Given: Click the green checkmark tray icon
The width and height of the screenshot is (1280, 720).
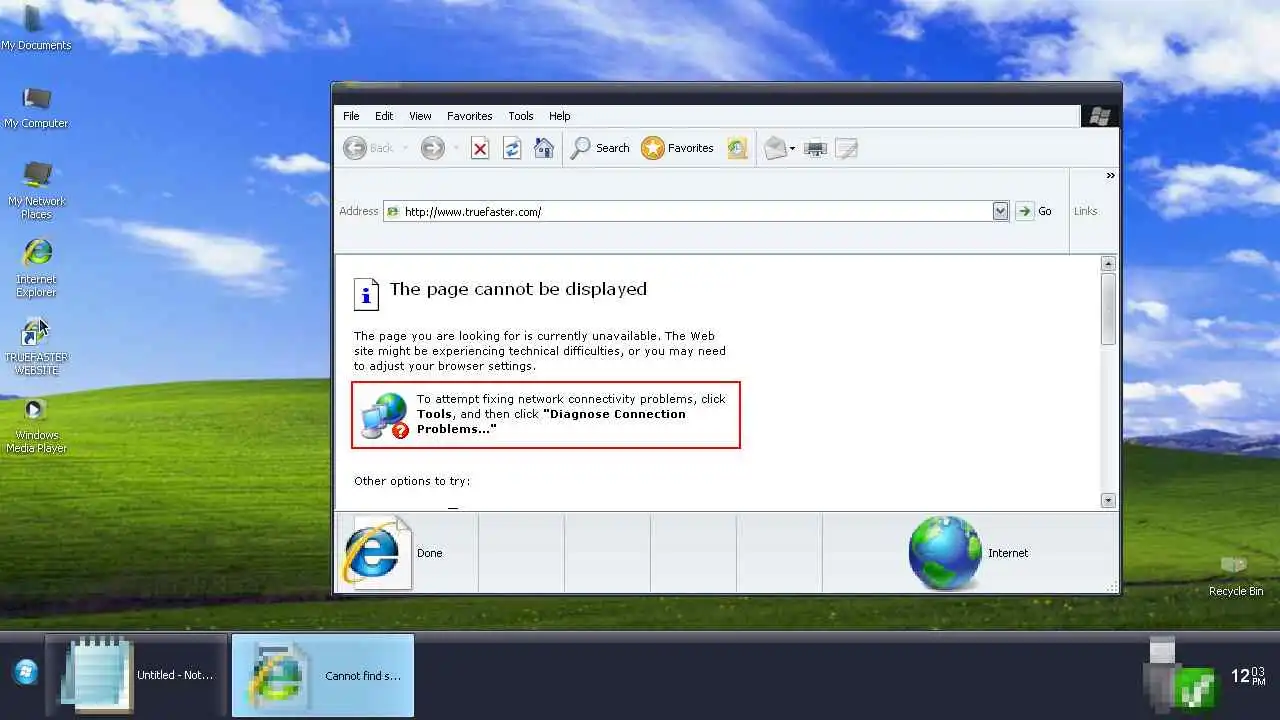Looking at the screenshot, I should (x=1196, y=688).
